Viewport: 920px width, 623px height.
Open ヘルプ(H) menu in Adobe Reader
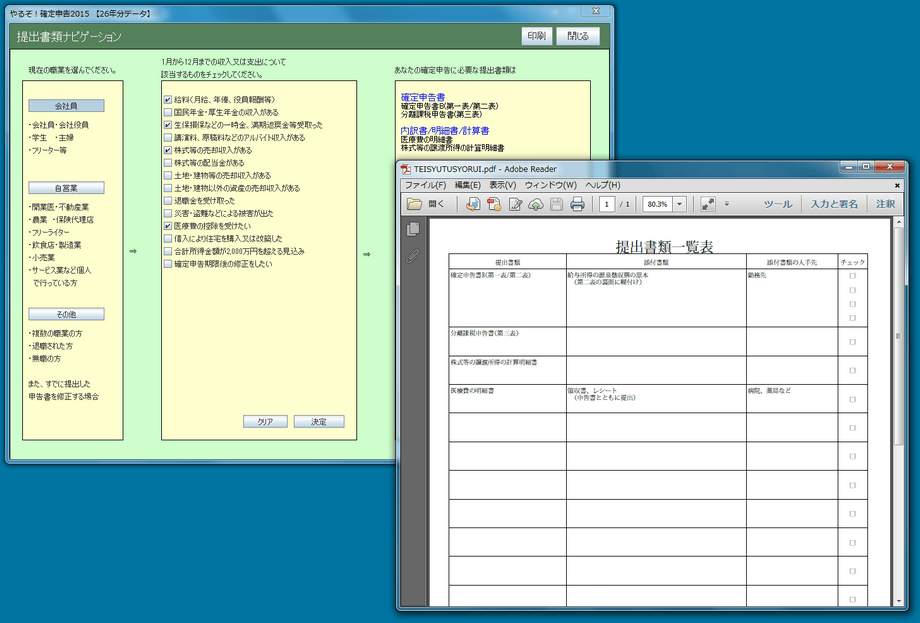click(x=603, y=185)
